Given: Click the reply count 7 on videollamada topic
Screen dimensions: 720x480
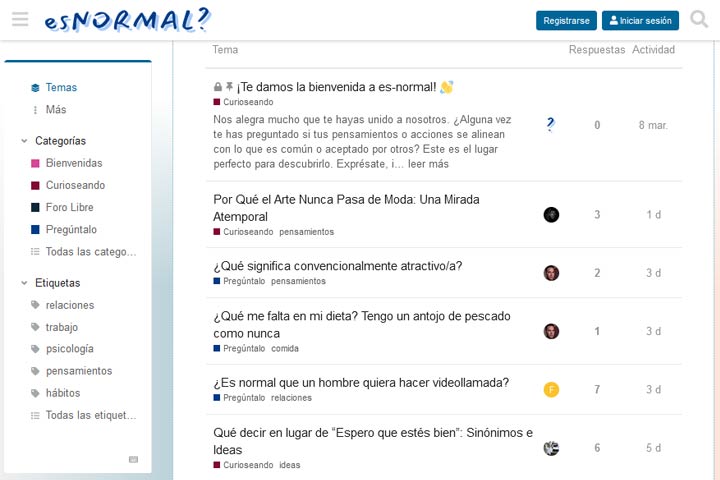Looking at the screenshot, I should 597,390.
